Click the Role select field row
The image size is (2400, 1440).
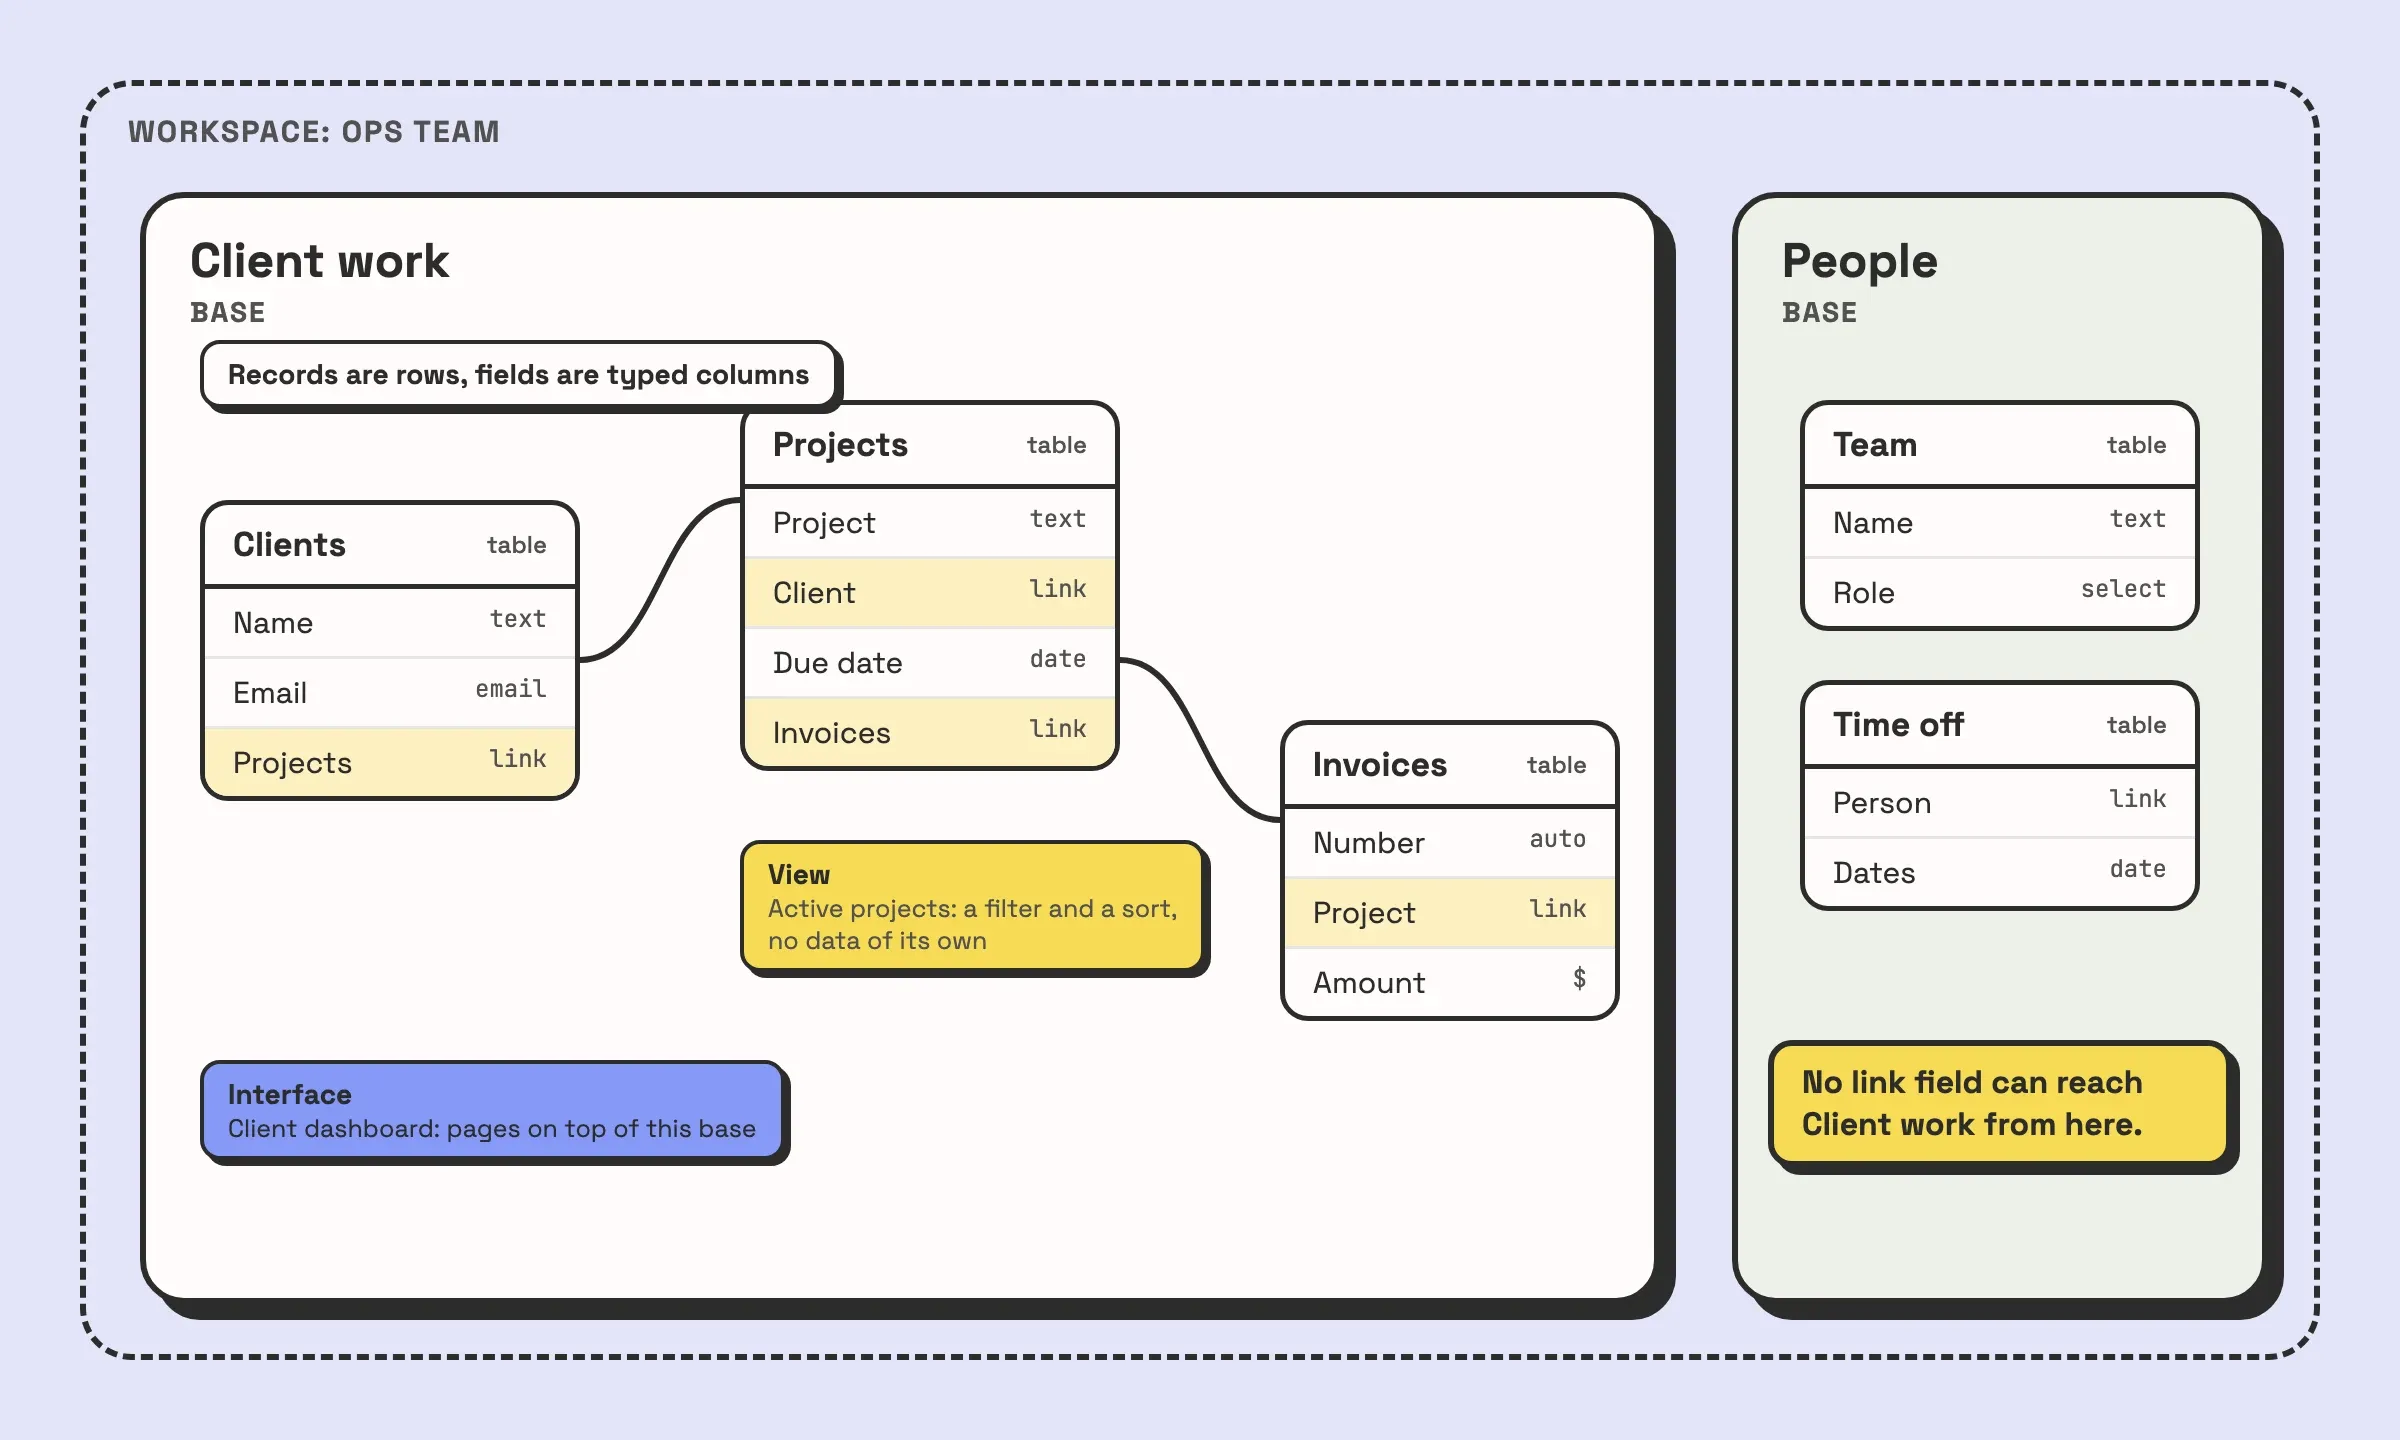(2000, 592)
